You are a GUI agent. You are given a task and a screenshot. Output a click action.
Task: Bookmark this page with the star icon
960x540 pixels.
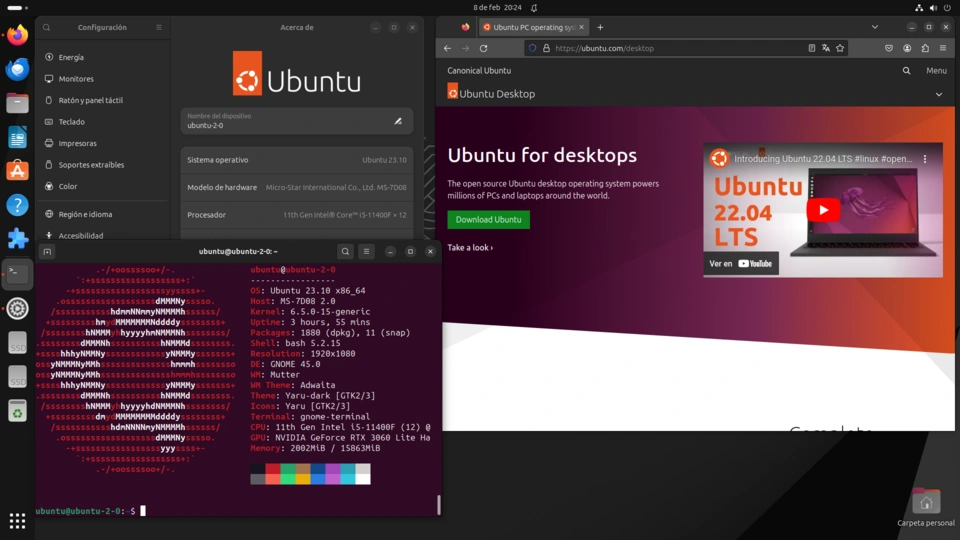[840, 48]
